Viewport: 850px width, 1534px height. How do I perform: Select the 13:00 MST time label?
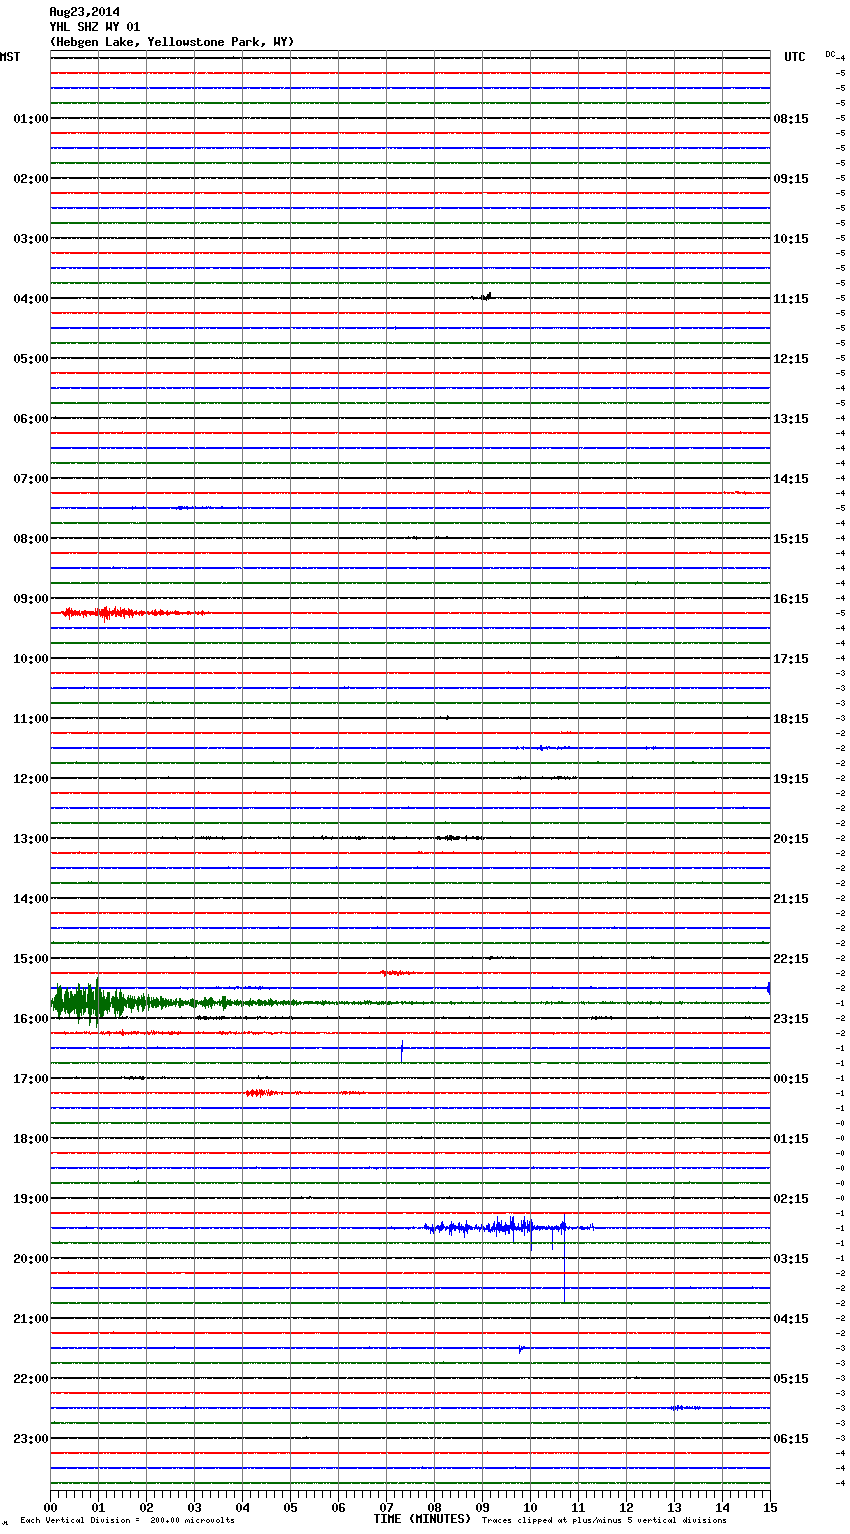pos(30,839)
